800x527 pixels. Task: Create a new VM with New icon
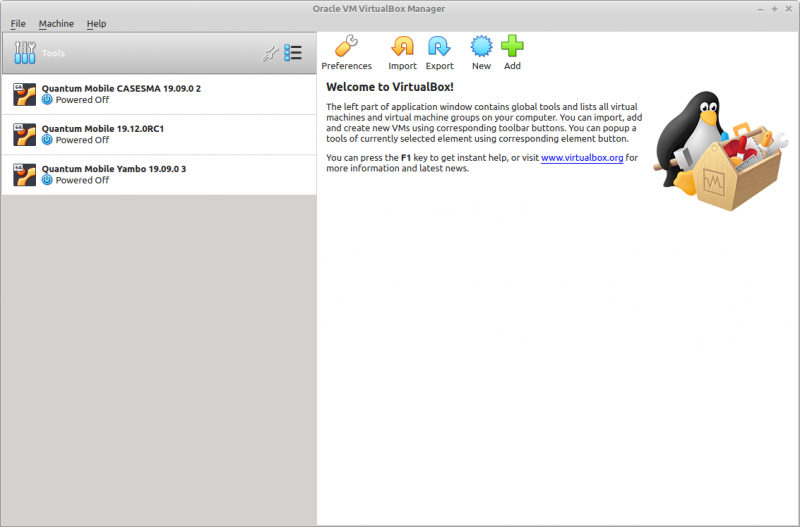tap(481, 46)
